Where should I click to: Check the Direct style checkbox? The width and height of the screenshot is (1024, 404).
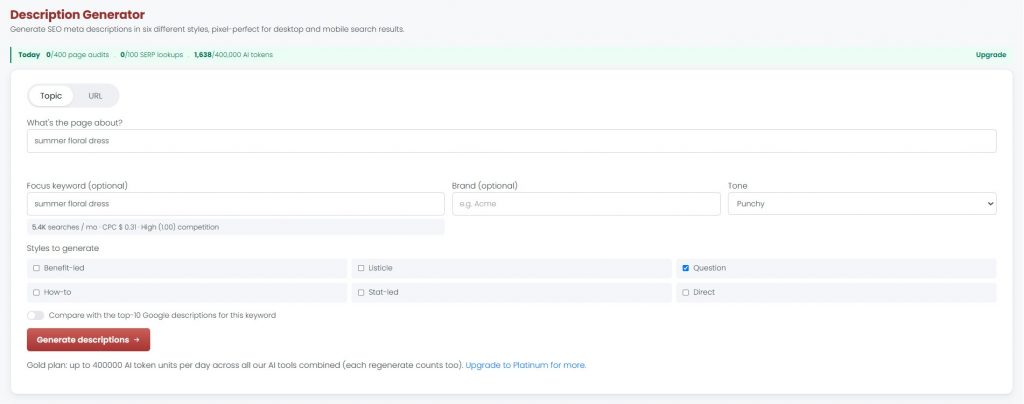[686, 292]
